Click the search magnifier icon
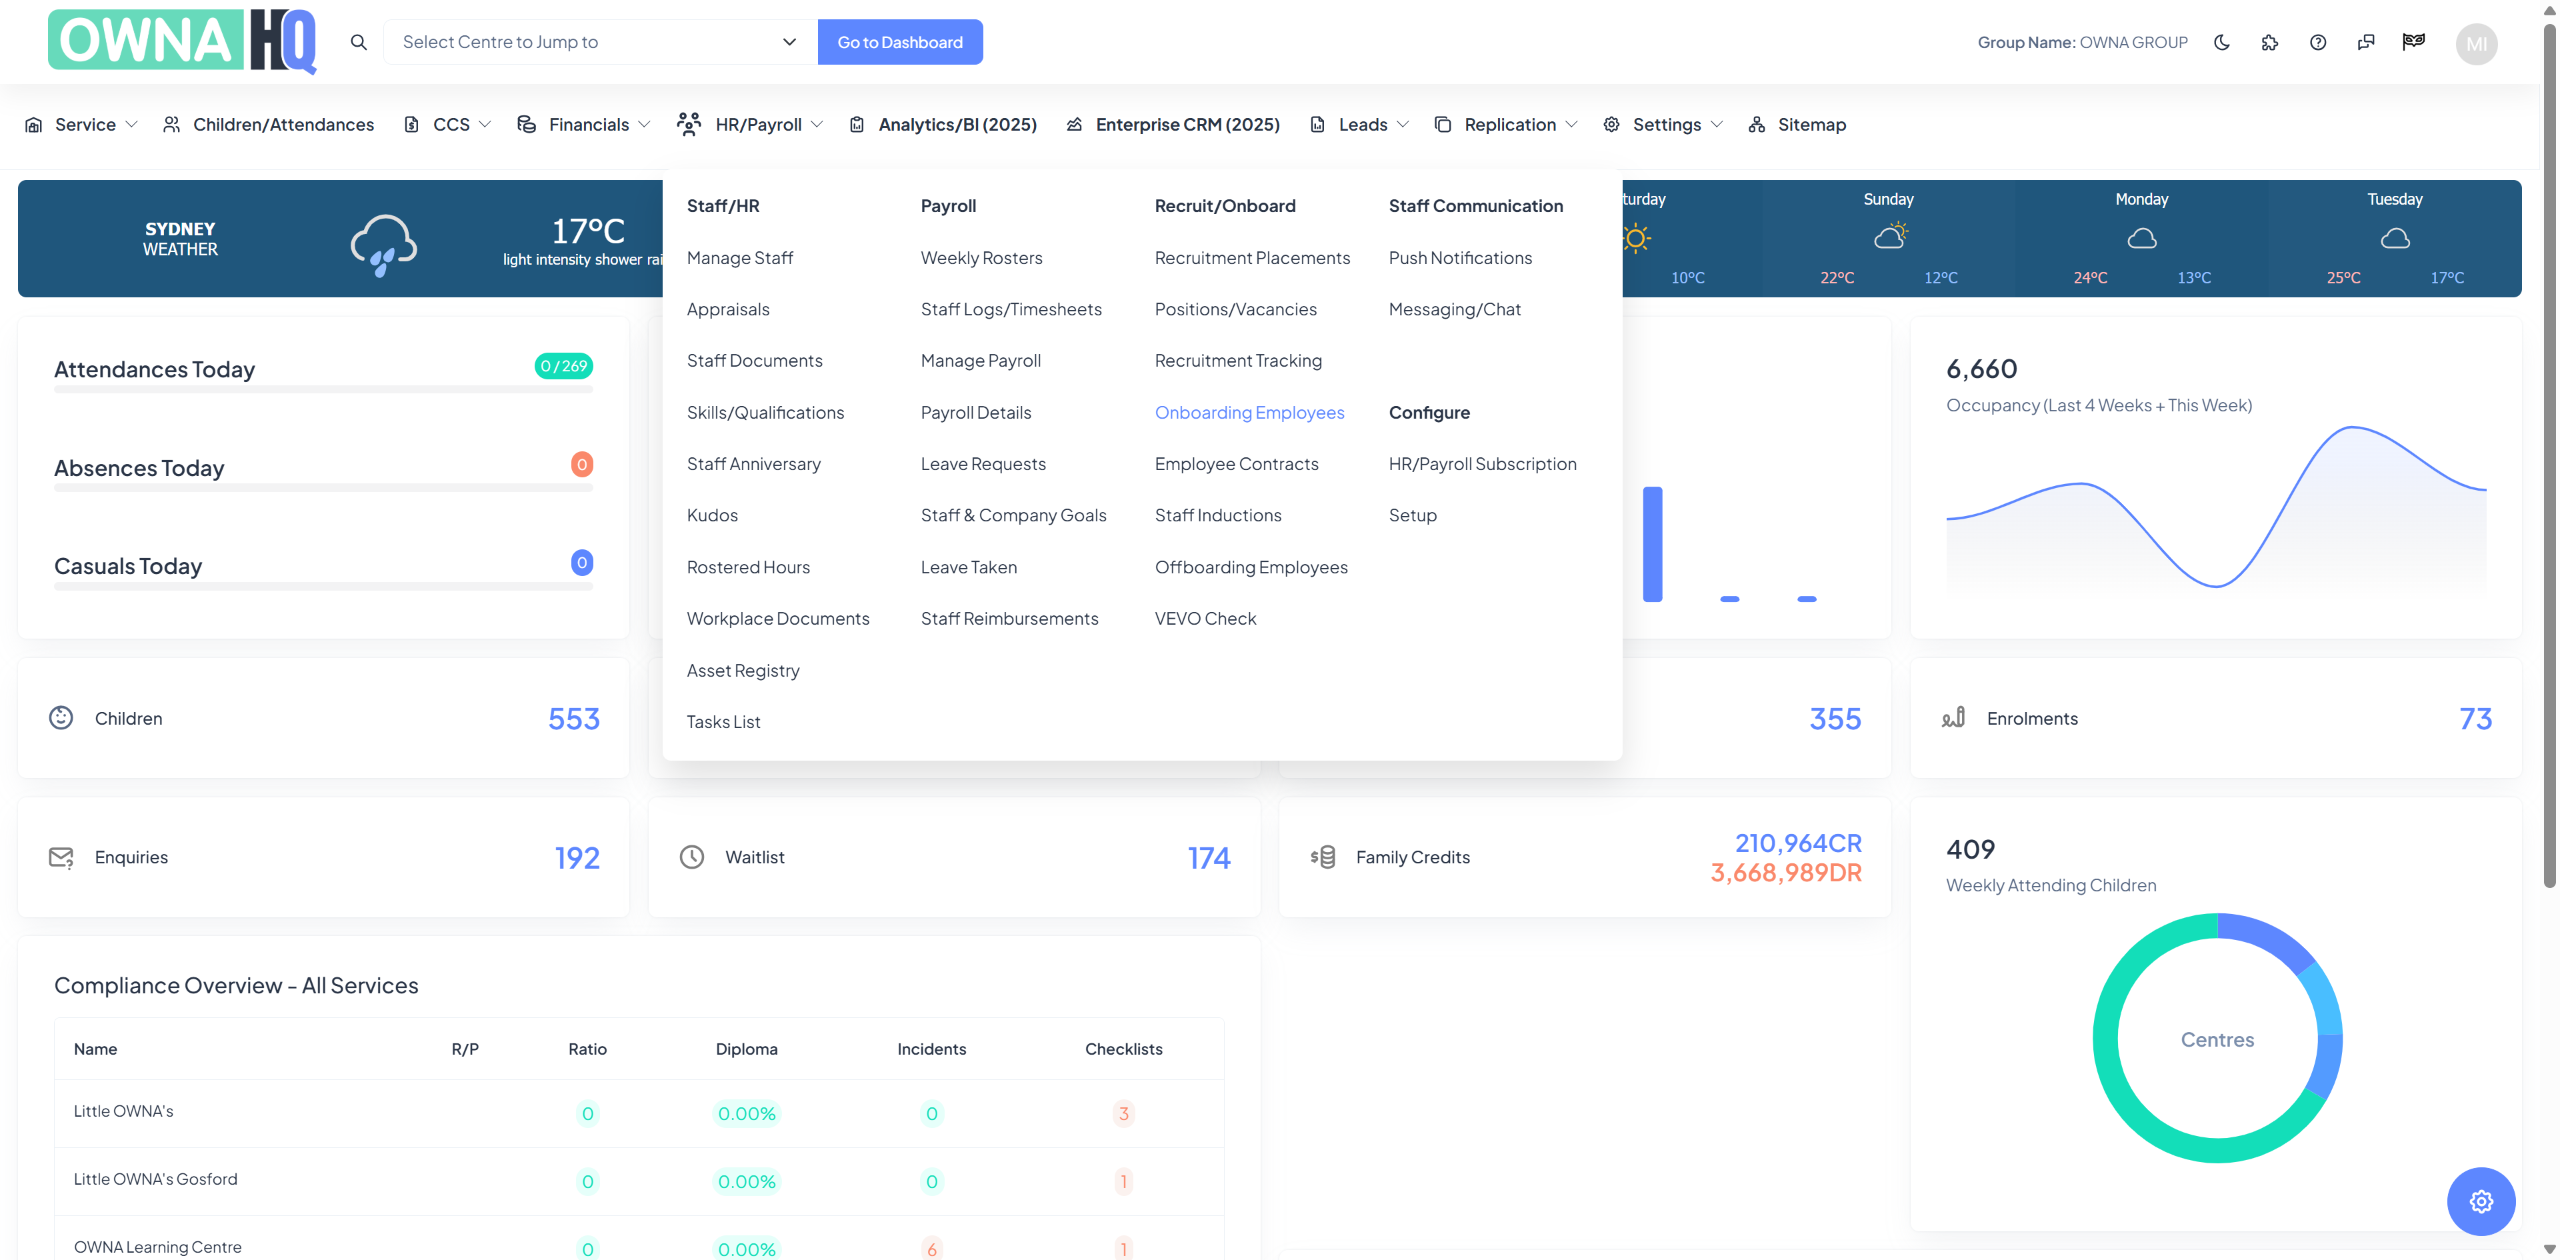Image resolution: width=2560 pixels, height=1260 pixels. [x=359, y=42]
